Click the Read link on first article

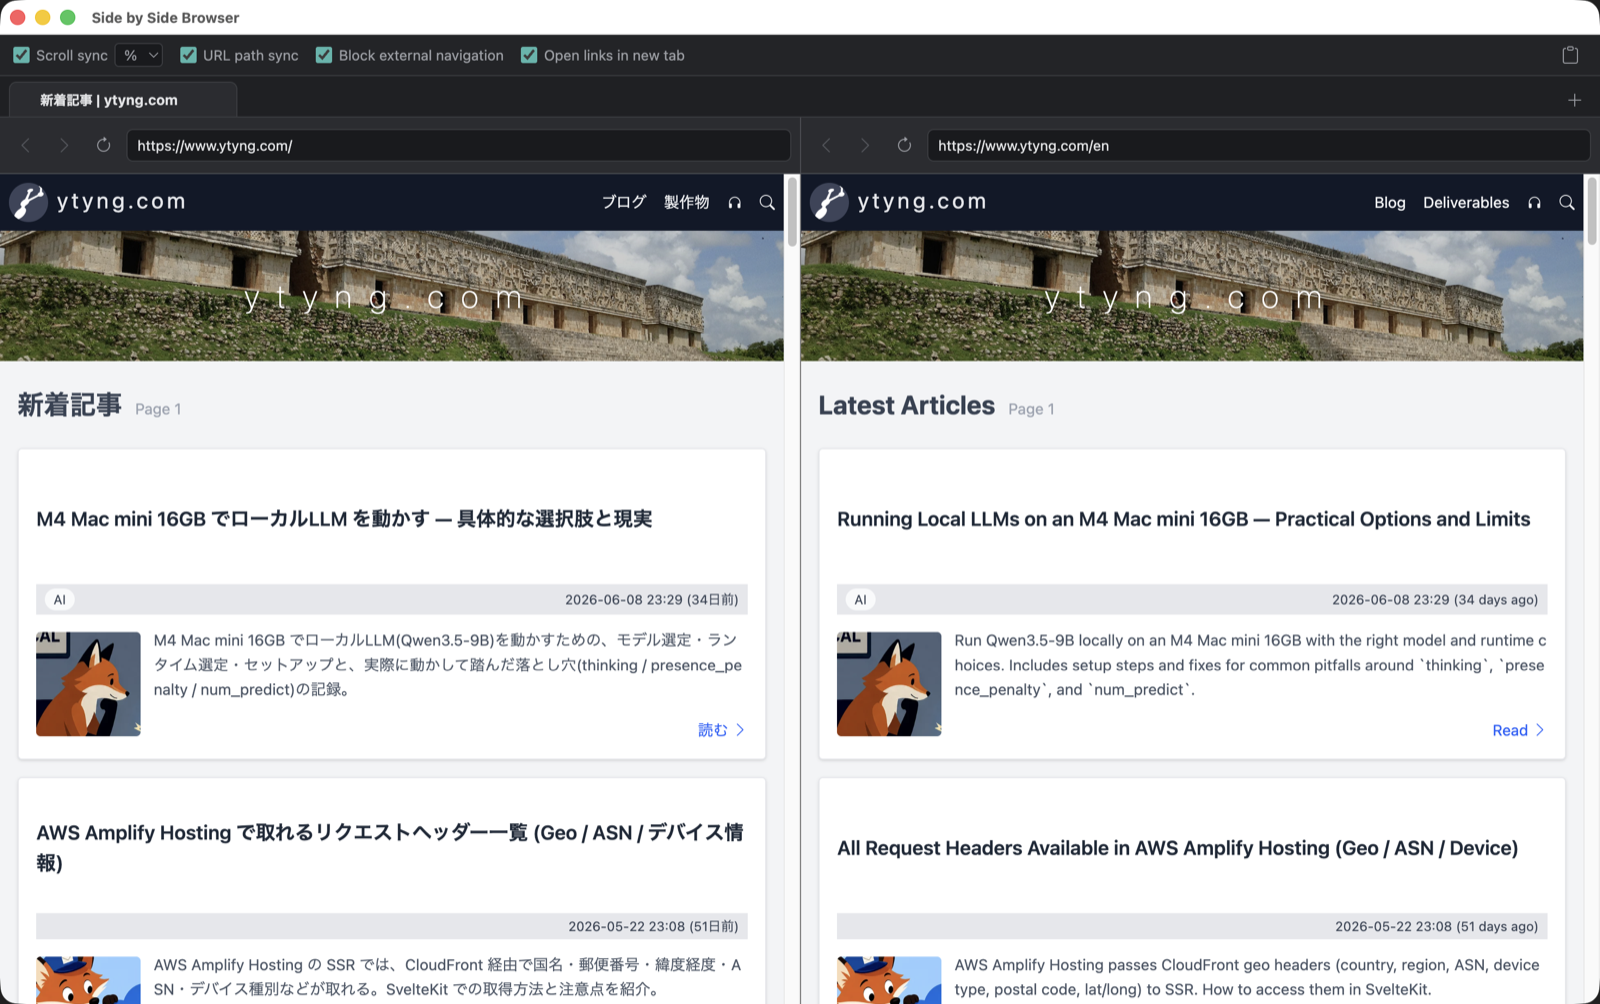(x=1510, y=730)
